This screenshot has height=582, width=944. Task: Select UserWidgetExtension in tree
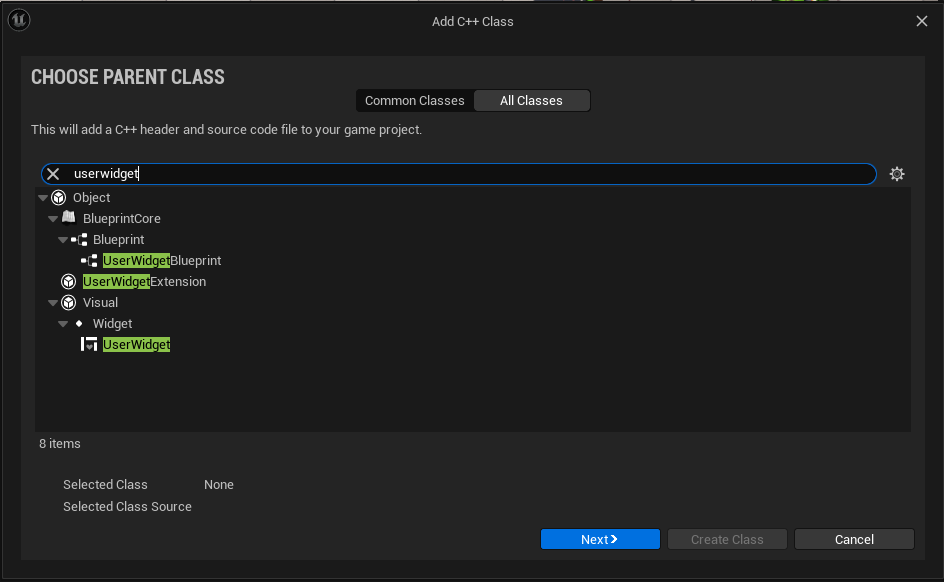point(144,282)
